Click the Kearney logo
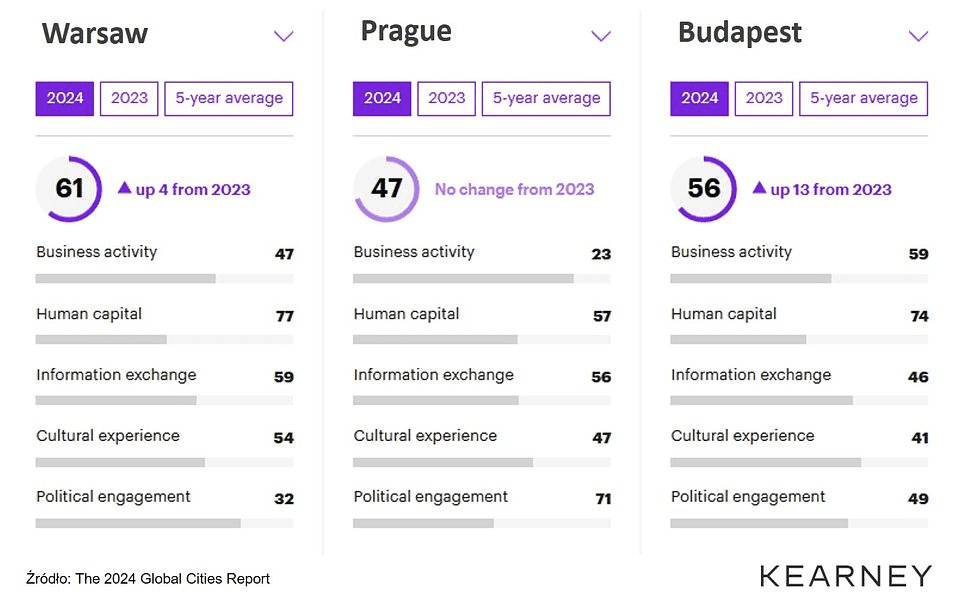 [845, 576]
